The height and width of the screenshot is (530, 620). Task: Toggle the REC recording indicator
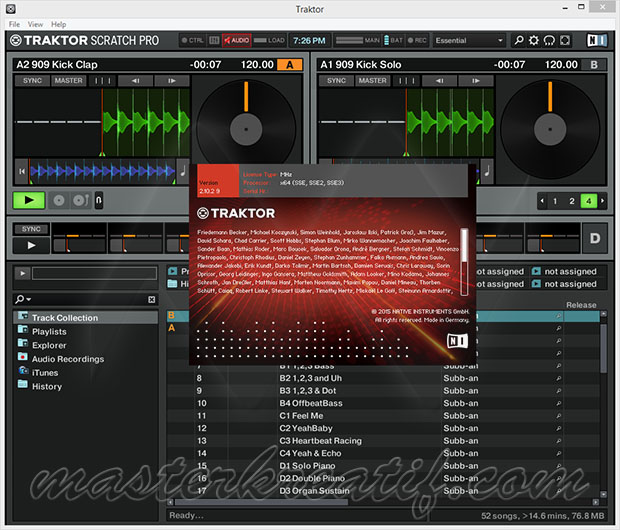tap(417, 40)
